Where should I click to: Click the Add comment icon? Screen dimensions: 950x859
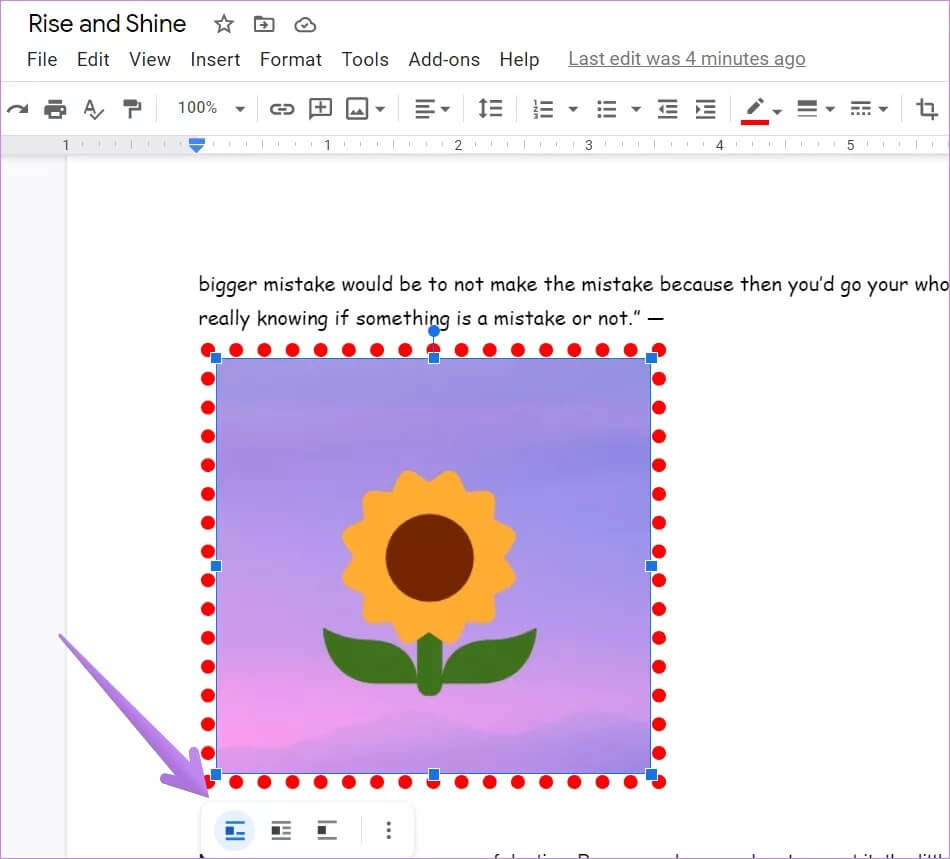pos(320,109)
